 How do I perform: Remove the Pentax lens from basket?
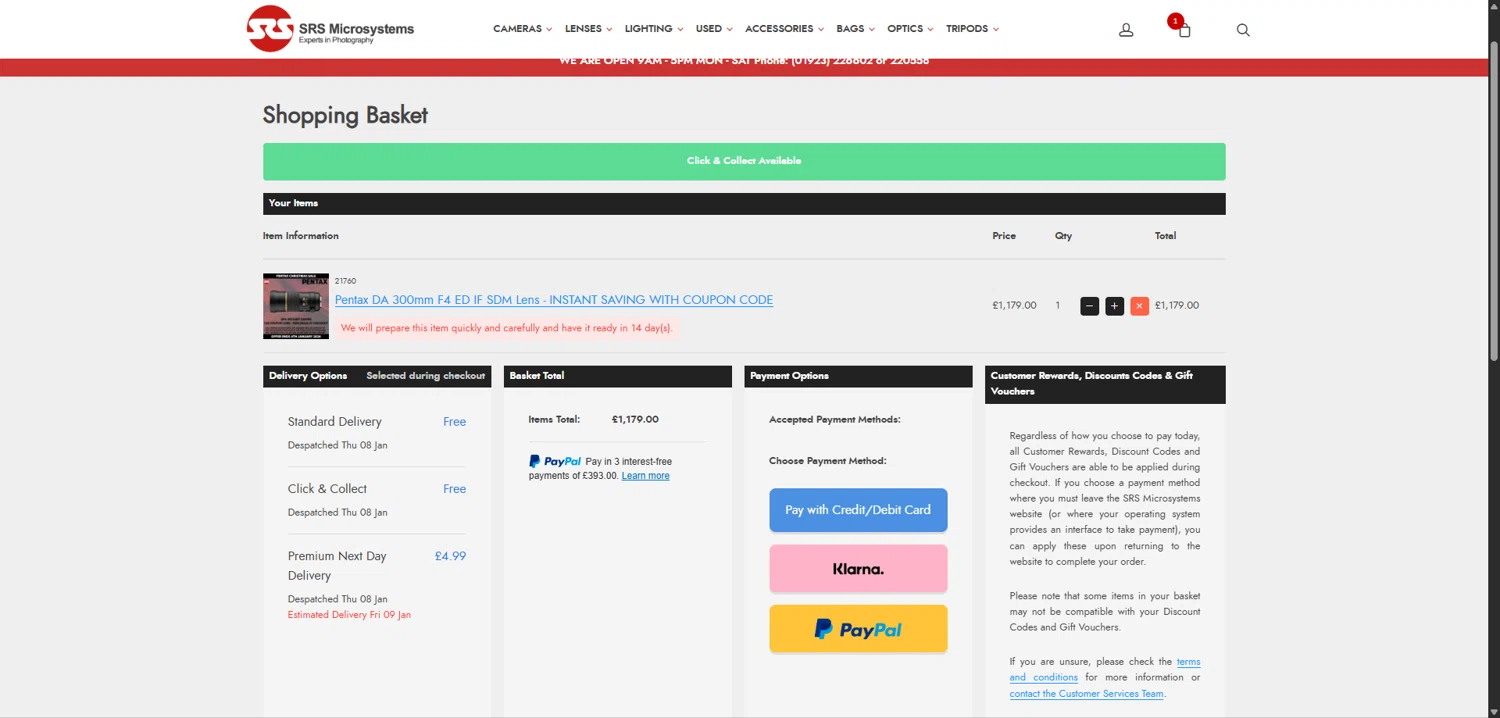[1139, 306]
